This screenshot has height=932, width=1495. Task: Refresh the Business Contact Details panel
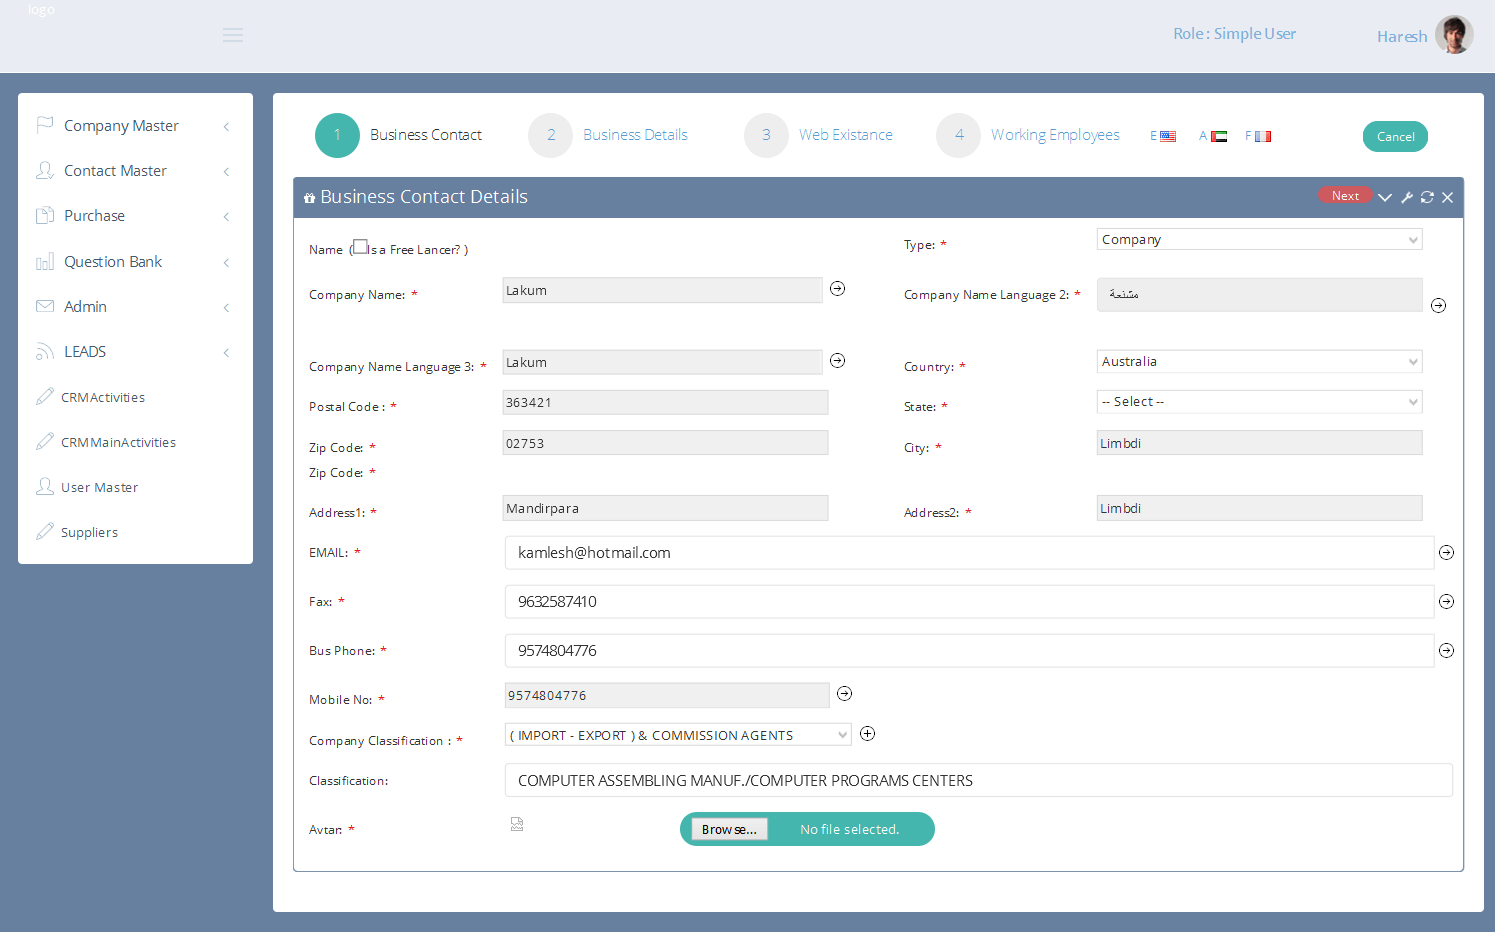1427,197
